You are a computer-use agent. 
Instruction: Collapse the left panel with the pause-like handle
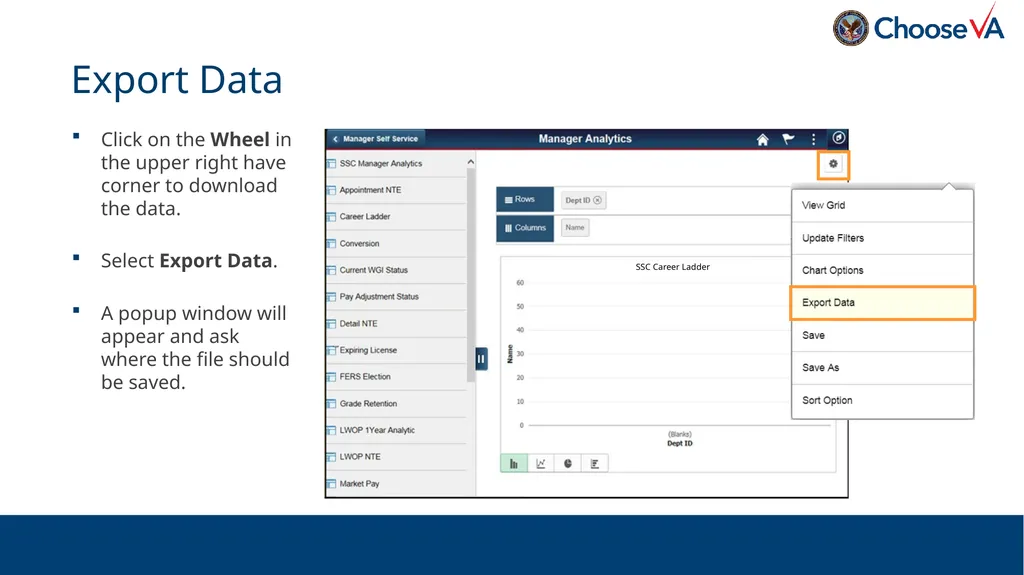click(481, 359)
